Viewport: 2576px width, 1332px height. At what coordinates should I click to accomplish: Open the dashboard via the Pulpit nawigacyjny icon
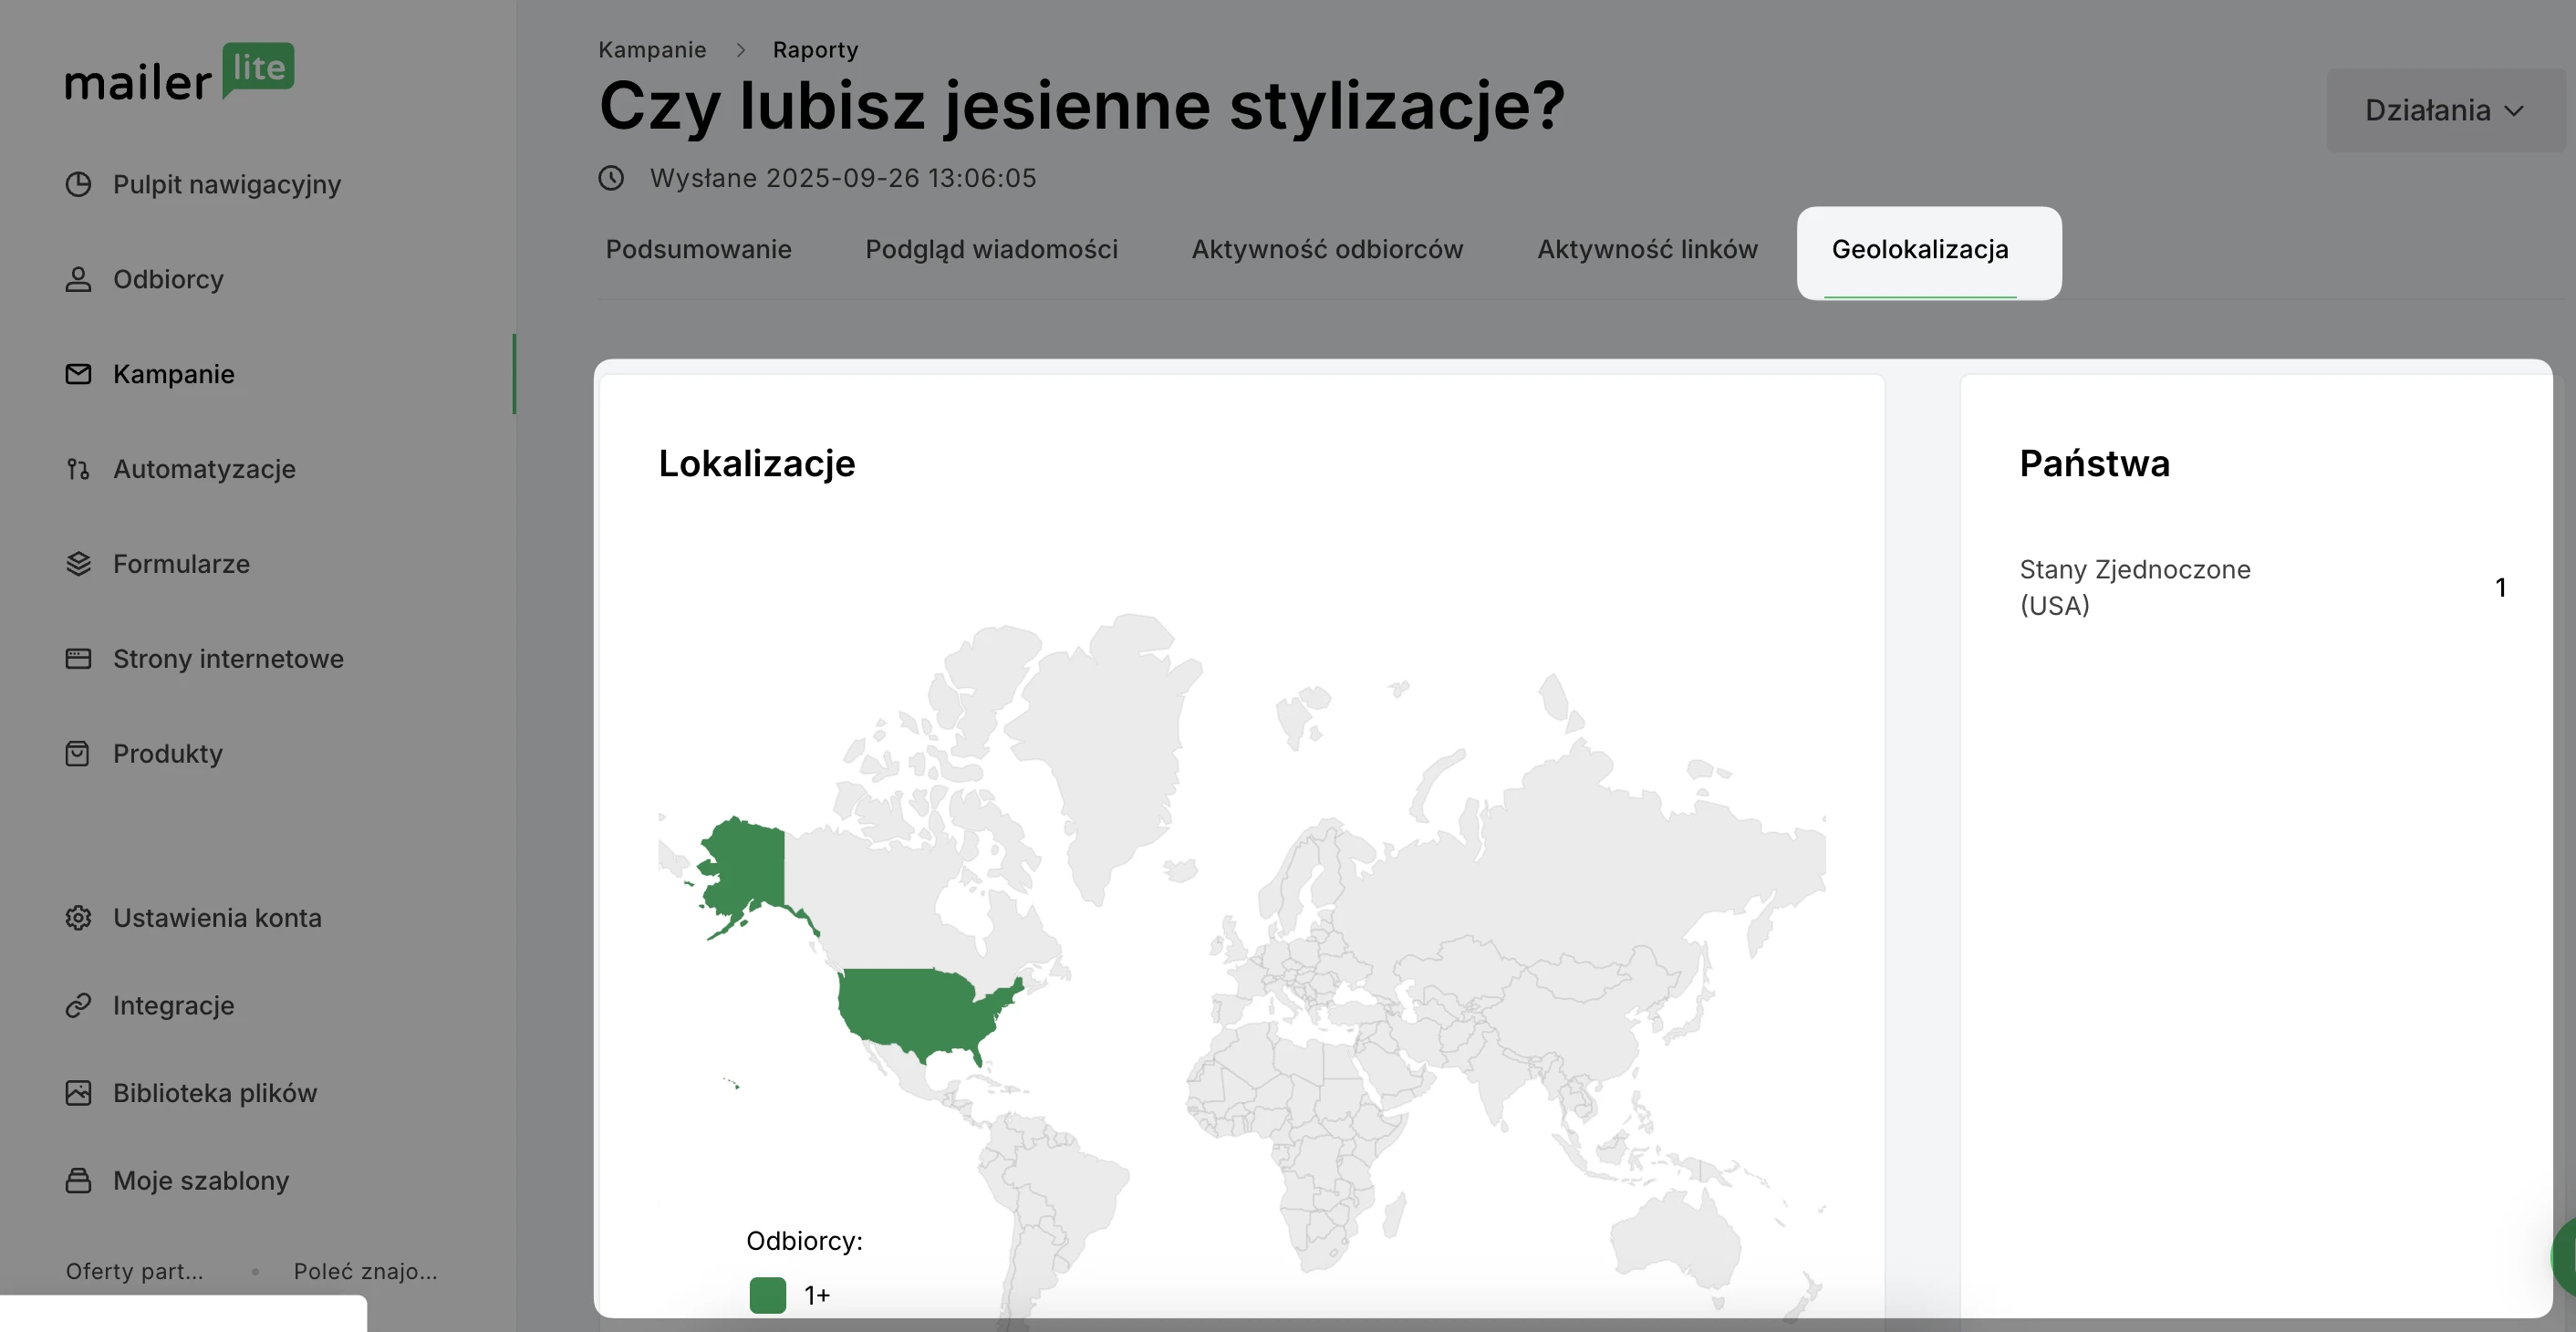coord(78,184)
